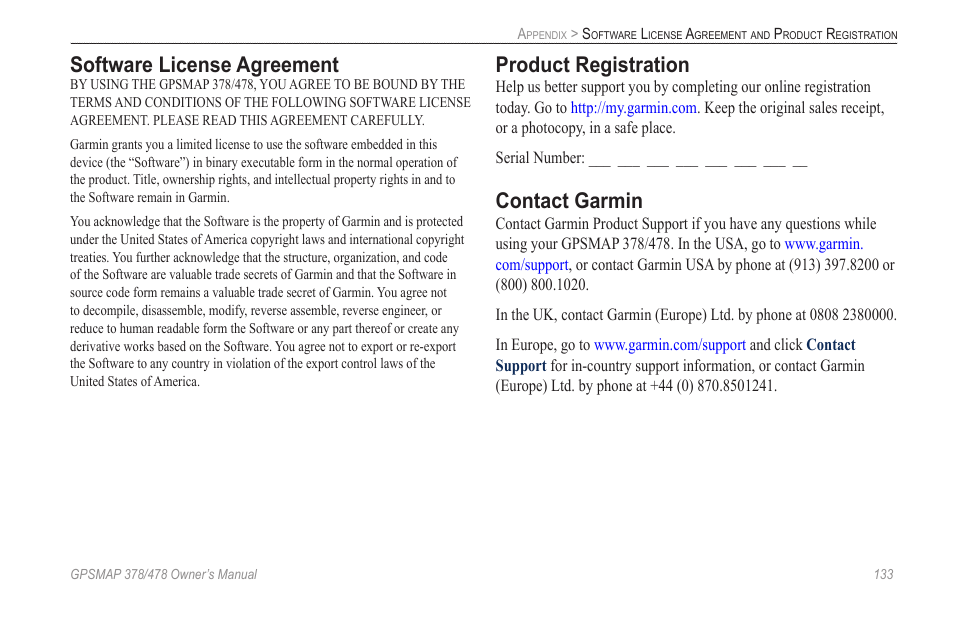Click the "United States of America." final line
The image size is (954, 618).
pyautogui.click(x=134, y=382)
